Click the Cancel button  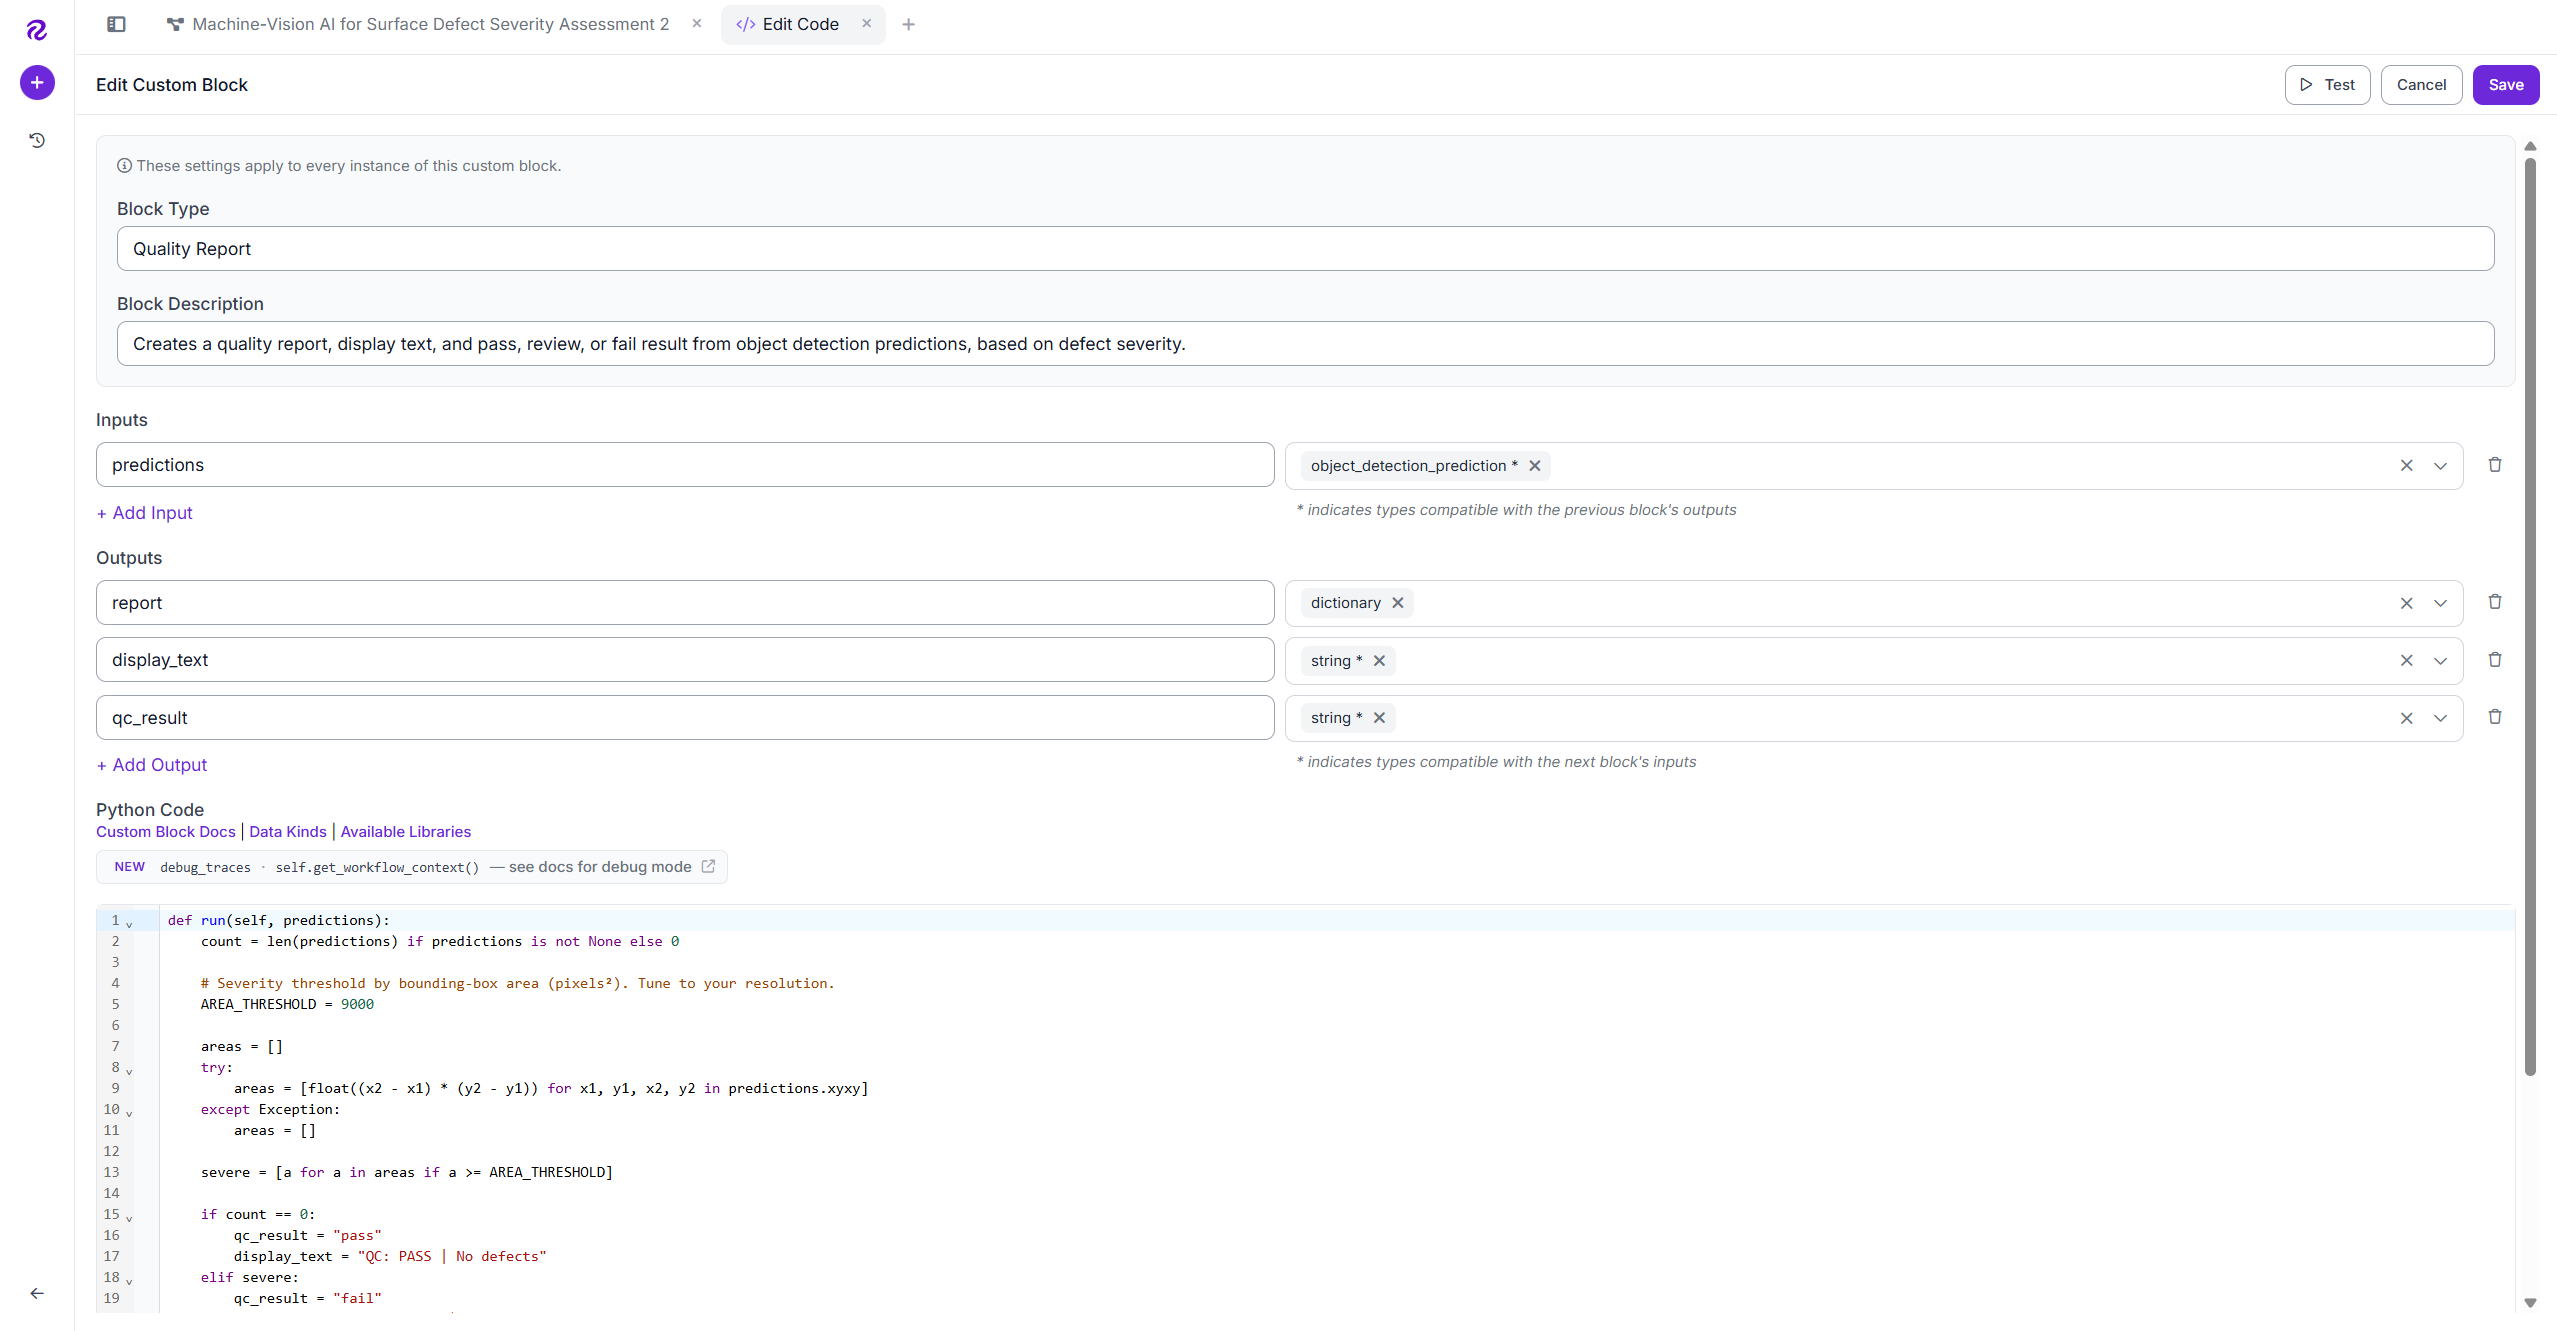tap(2421, 85)
